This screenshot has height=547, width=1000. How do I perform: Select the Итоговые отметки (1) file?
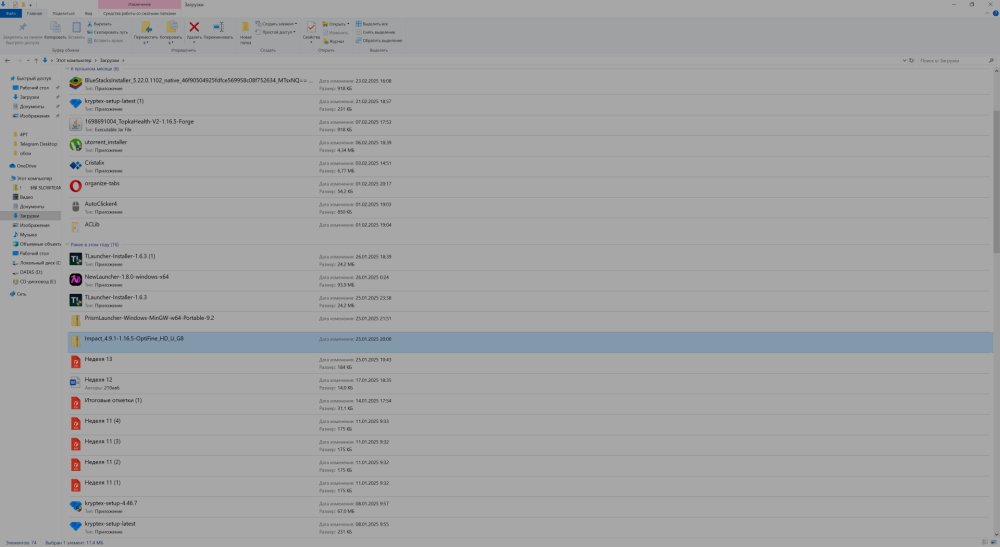coord(530,404)
